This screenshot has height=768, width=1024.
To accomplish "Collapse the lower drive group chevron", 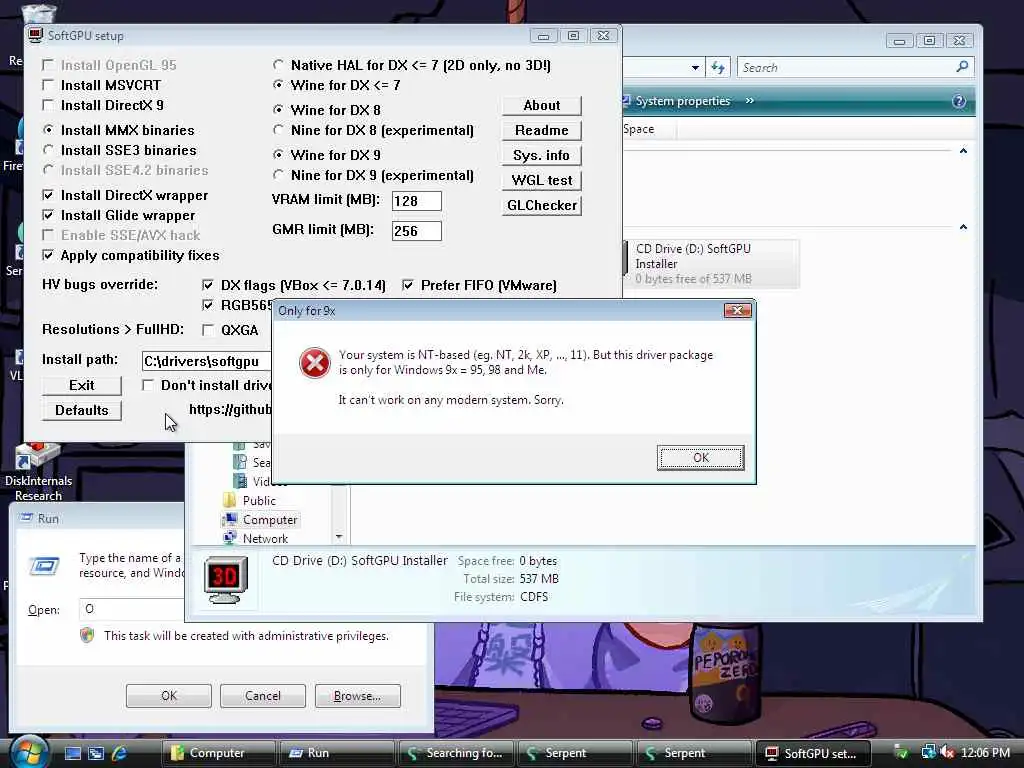I will pyautogui.click(x=963, y=227).
